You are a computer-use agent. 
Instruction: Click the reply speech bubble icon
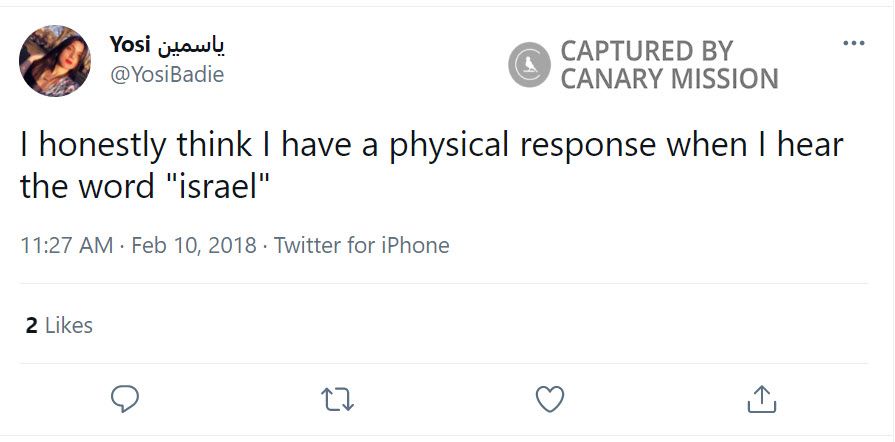pos(124,399)
